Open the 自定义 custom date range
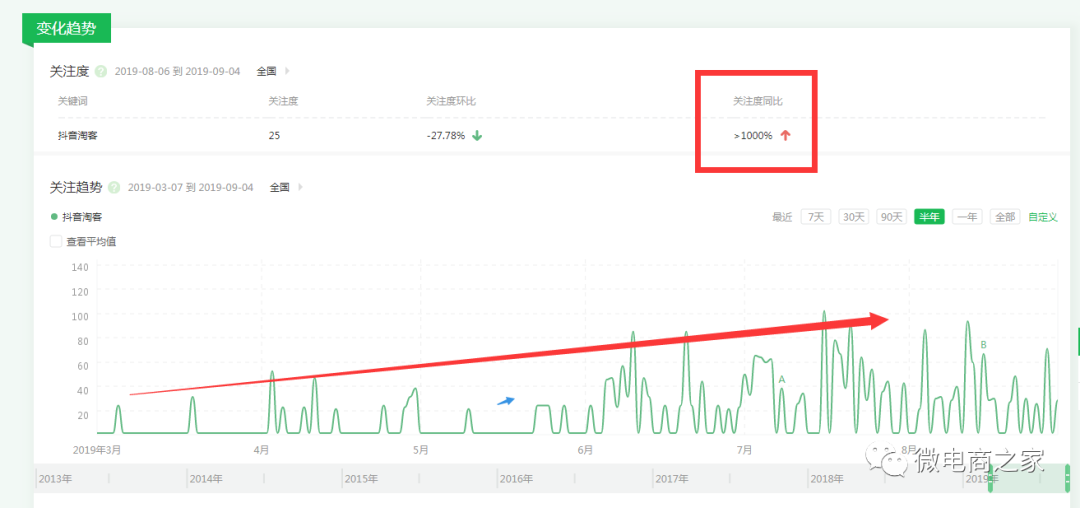 [x=1043, y=217]
